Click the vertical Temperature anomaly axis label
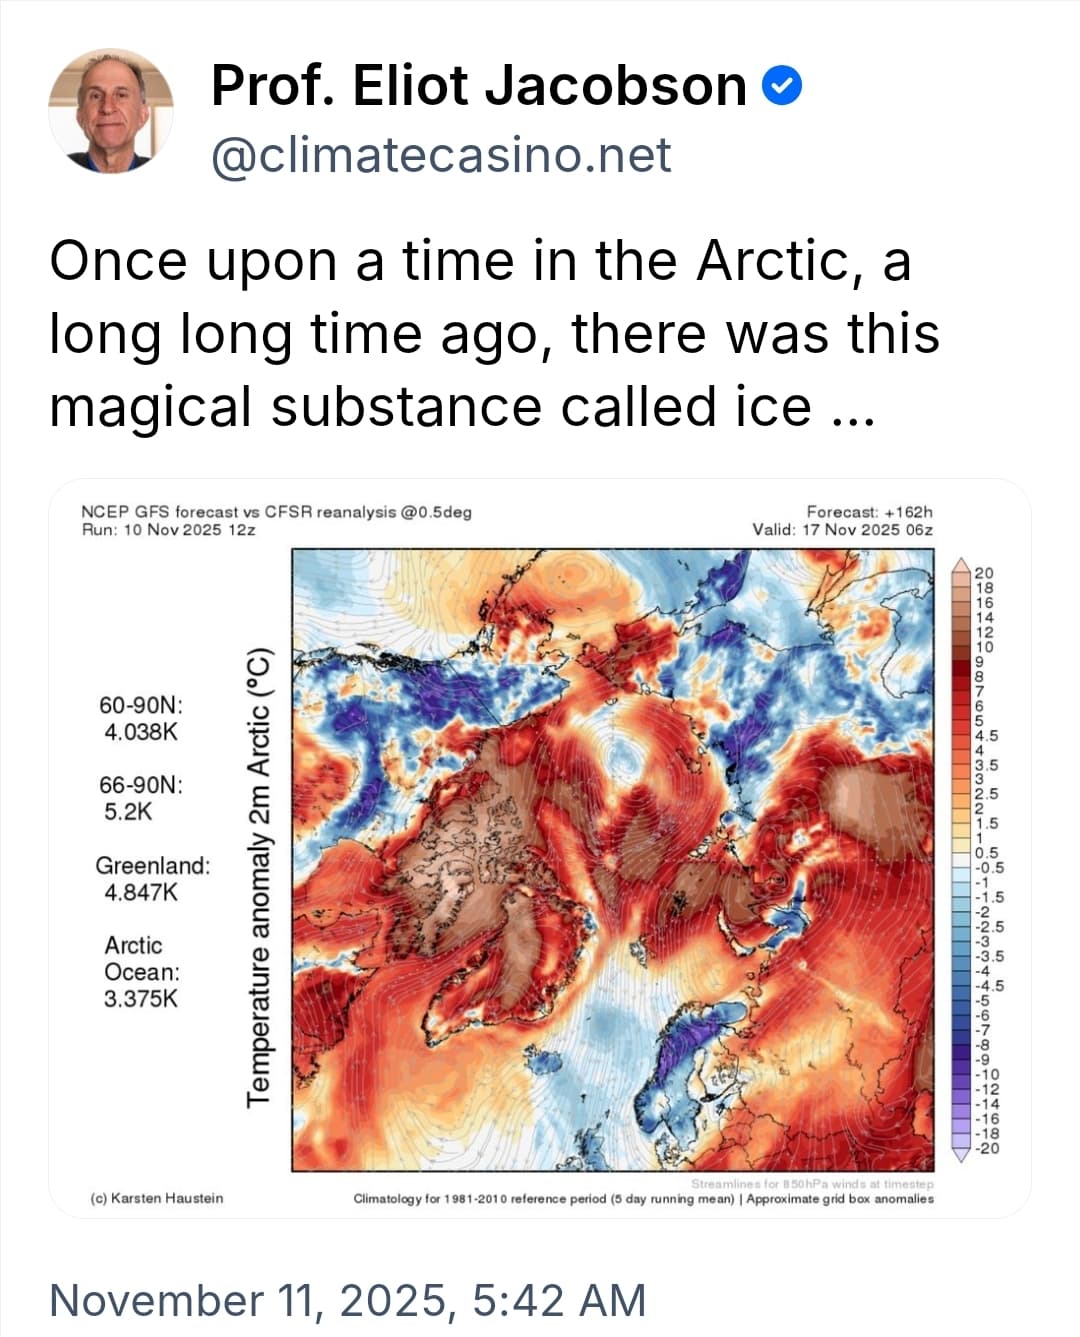1080x1337 pixels. pyautogui.click(x=259, y=876)
